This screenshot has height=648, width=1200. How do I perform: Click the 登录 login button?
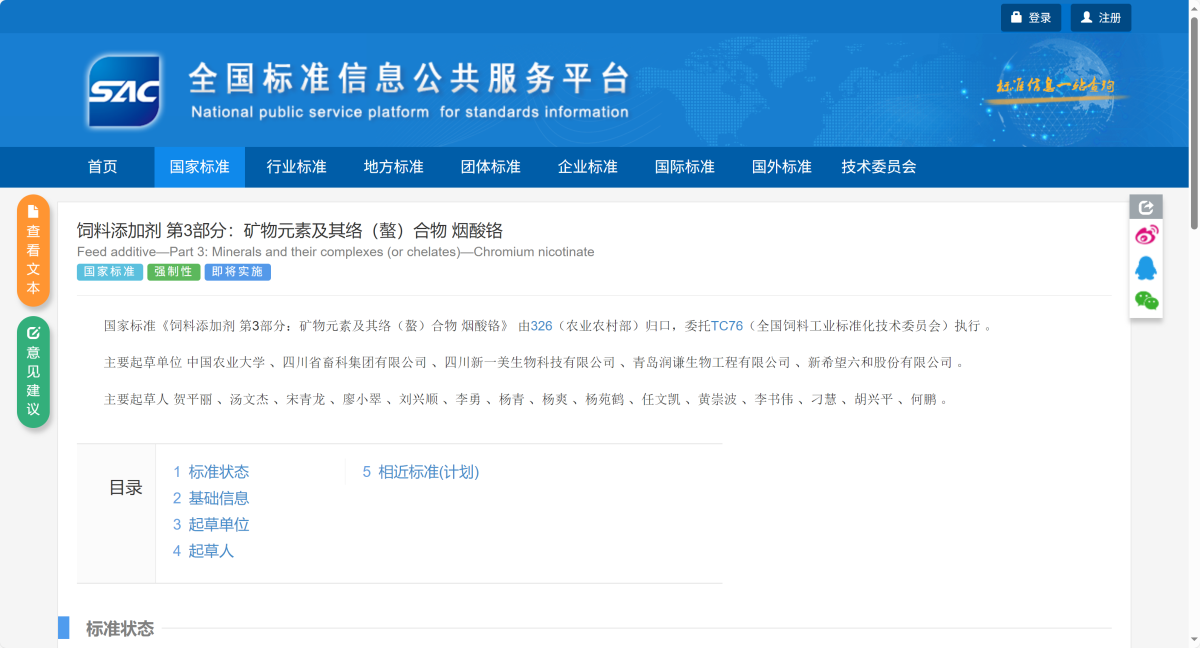click(1030, 18)
